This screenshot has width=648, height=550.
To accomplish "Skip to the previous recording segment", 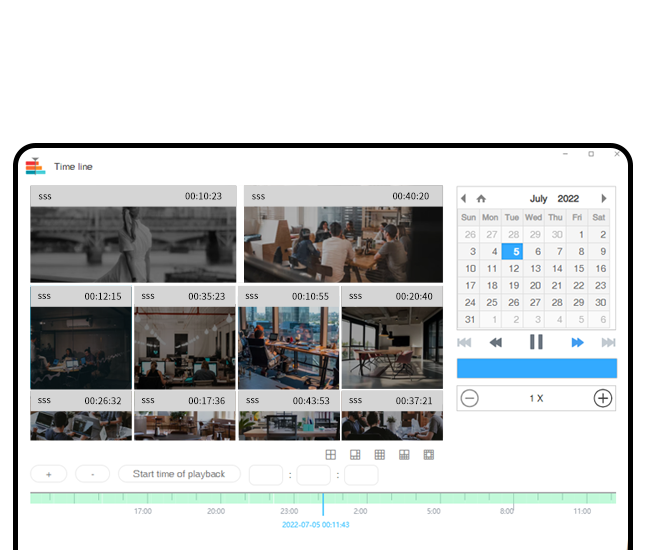I will pyautogui.click(x=464, y=342).
